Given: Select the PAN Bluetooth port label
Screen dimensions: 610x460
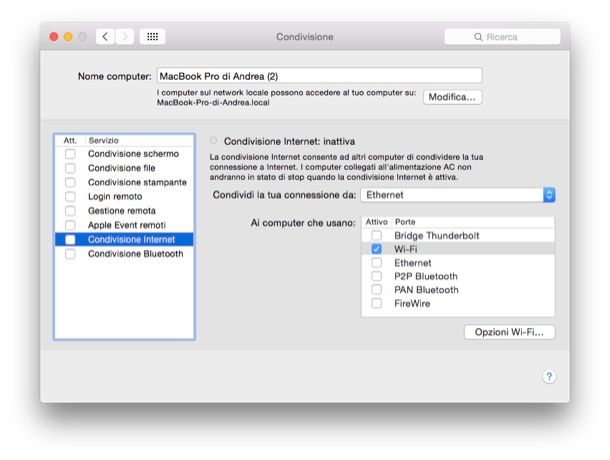Looking at the screenshot, I should point(426,290).
